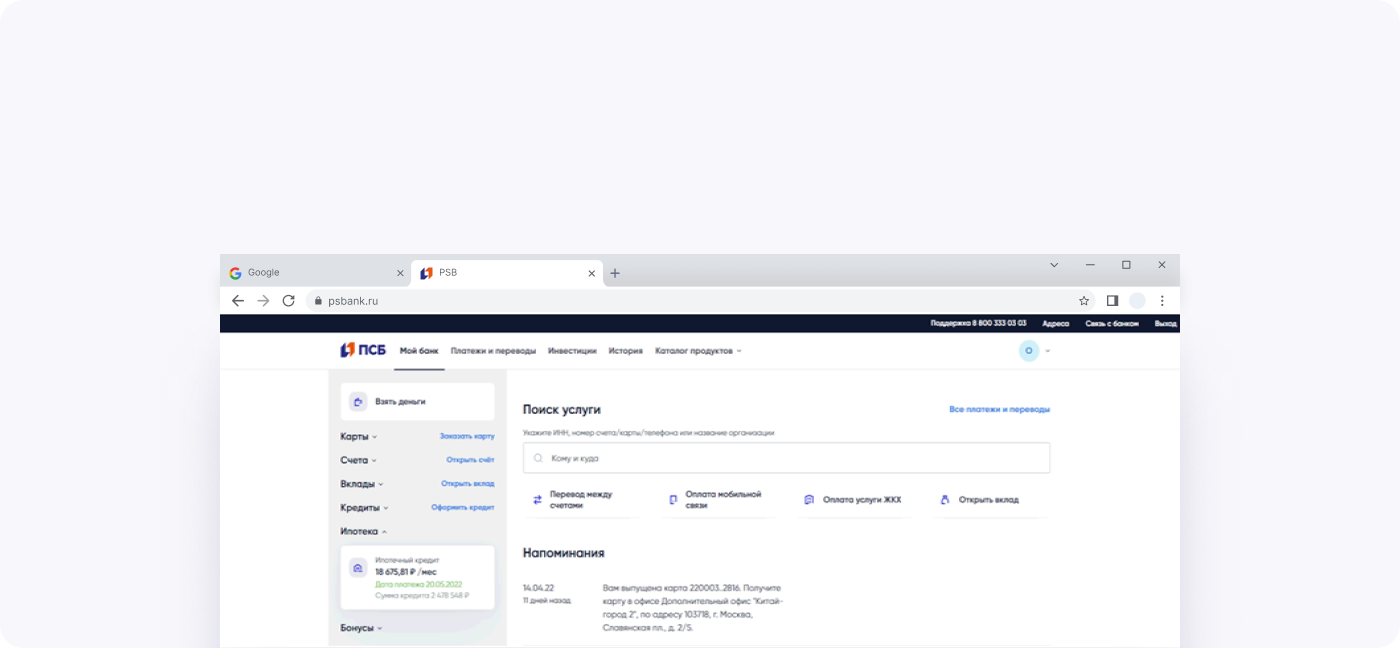This screenshot has height=648, width=1400.
Task: Click the ЖКХ utilities payment icon
Action: [x=809, y=500]
